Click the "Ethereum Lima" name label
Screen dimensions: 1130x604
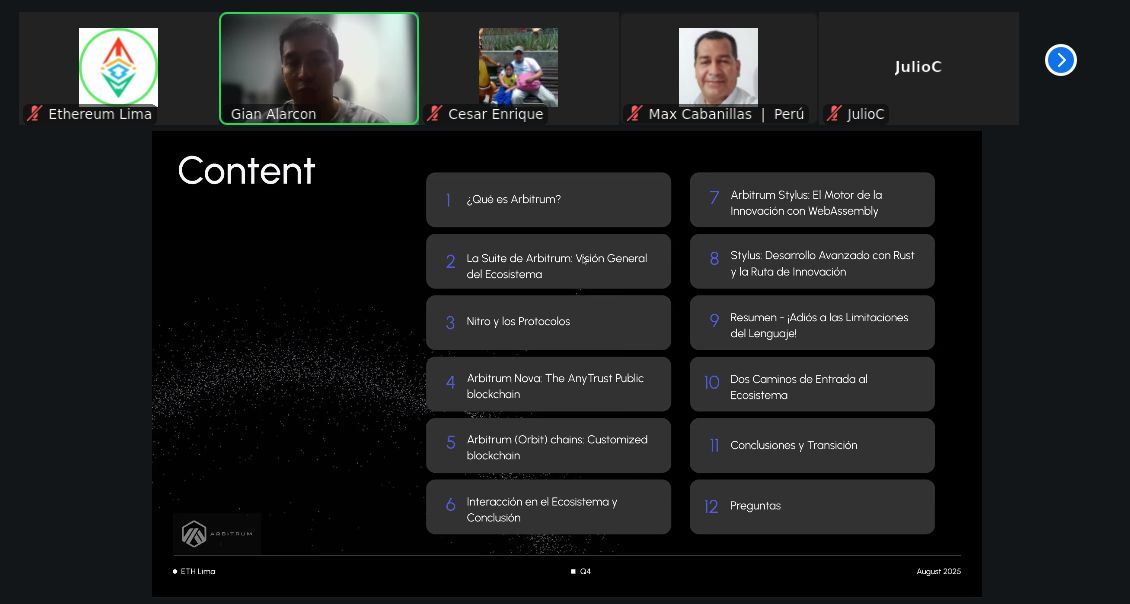point(100,114)
